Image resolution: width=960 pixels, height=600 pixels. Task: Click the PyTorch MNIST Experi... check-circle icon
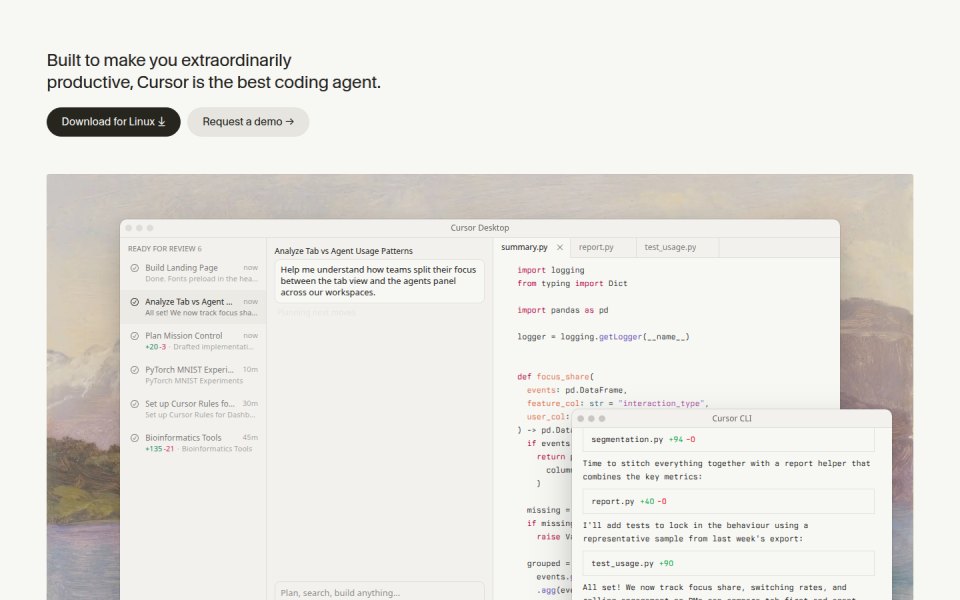134,370
